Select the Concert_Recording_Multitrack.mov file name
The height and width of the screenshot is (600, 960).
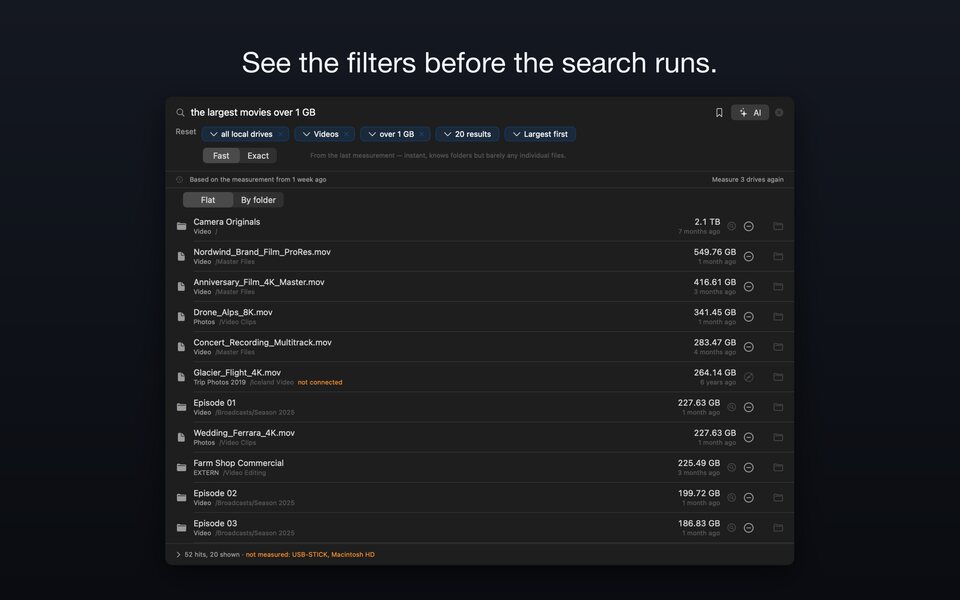tap(262, 342)
